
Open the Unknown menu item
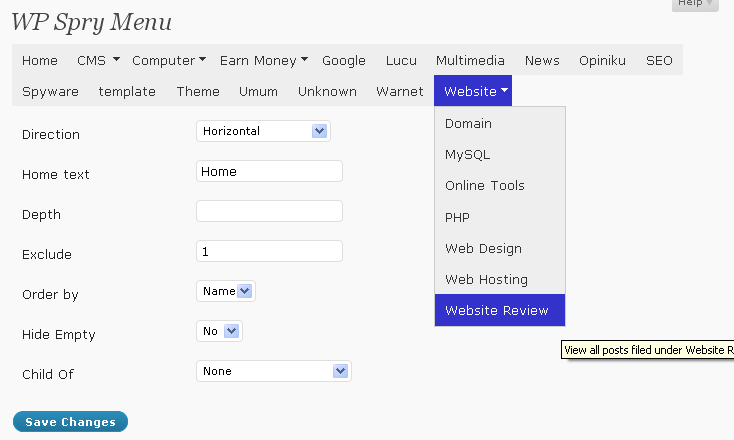(x=327, y=91)
